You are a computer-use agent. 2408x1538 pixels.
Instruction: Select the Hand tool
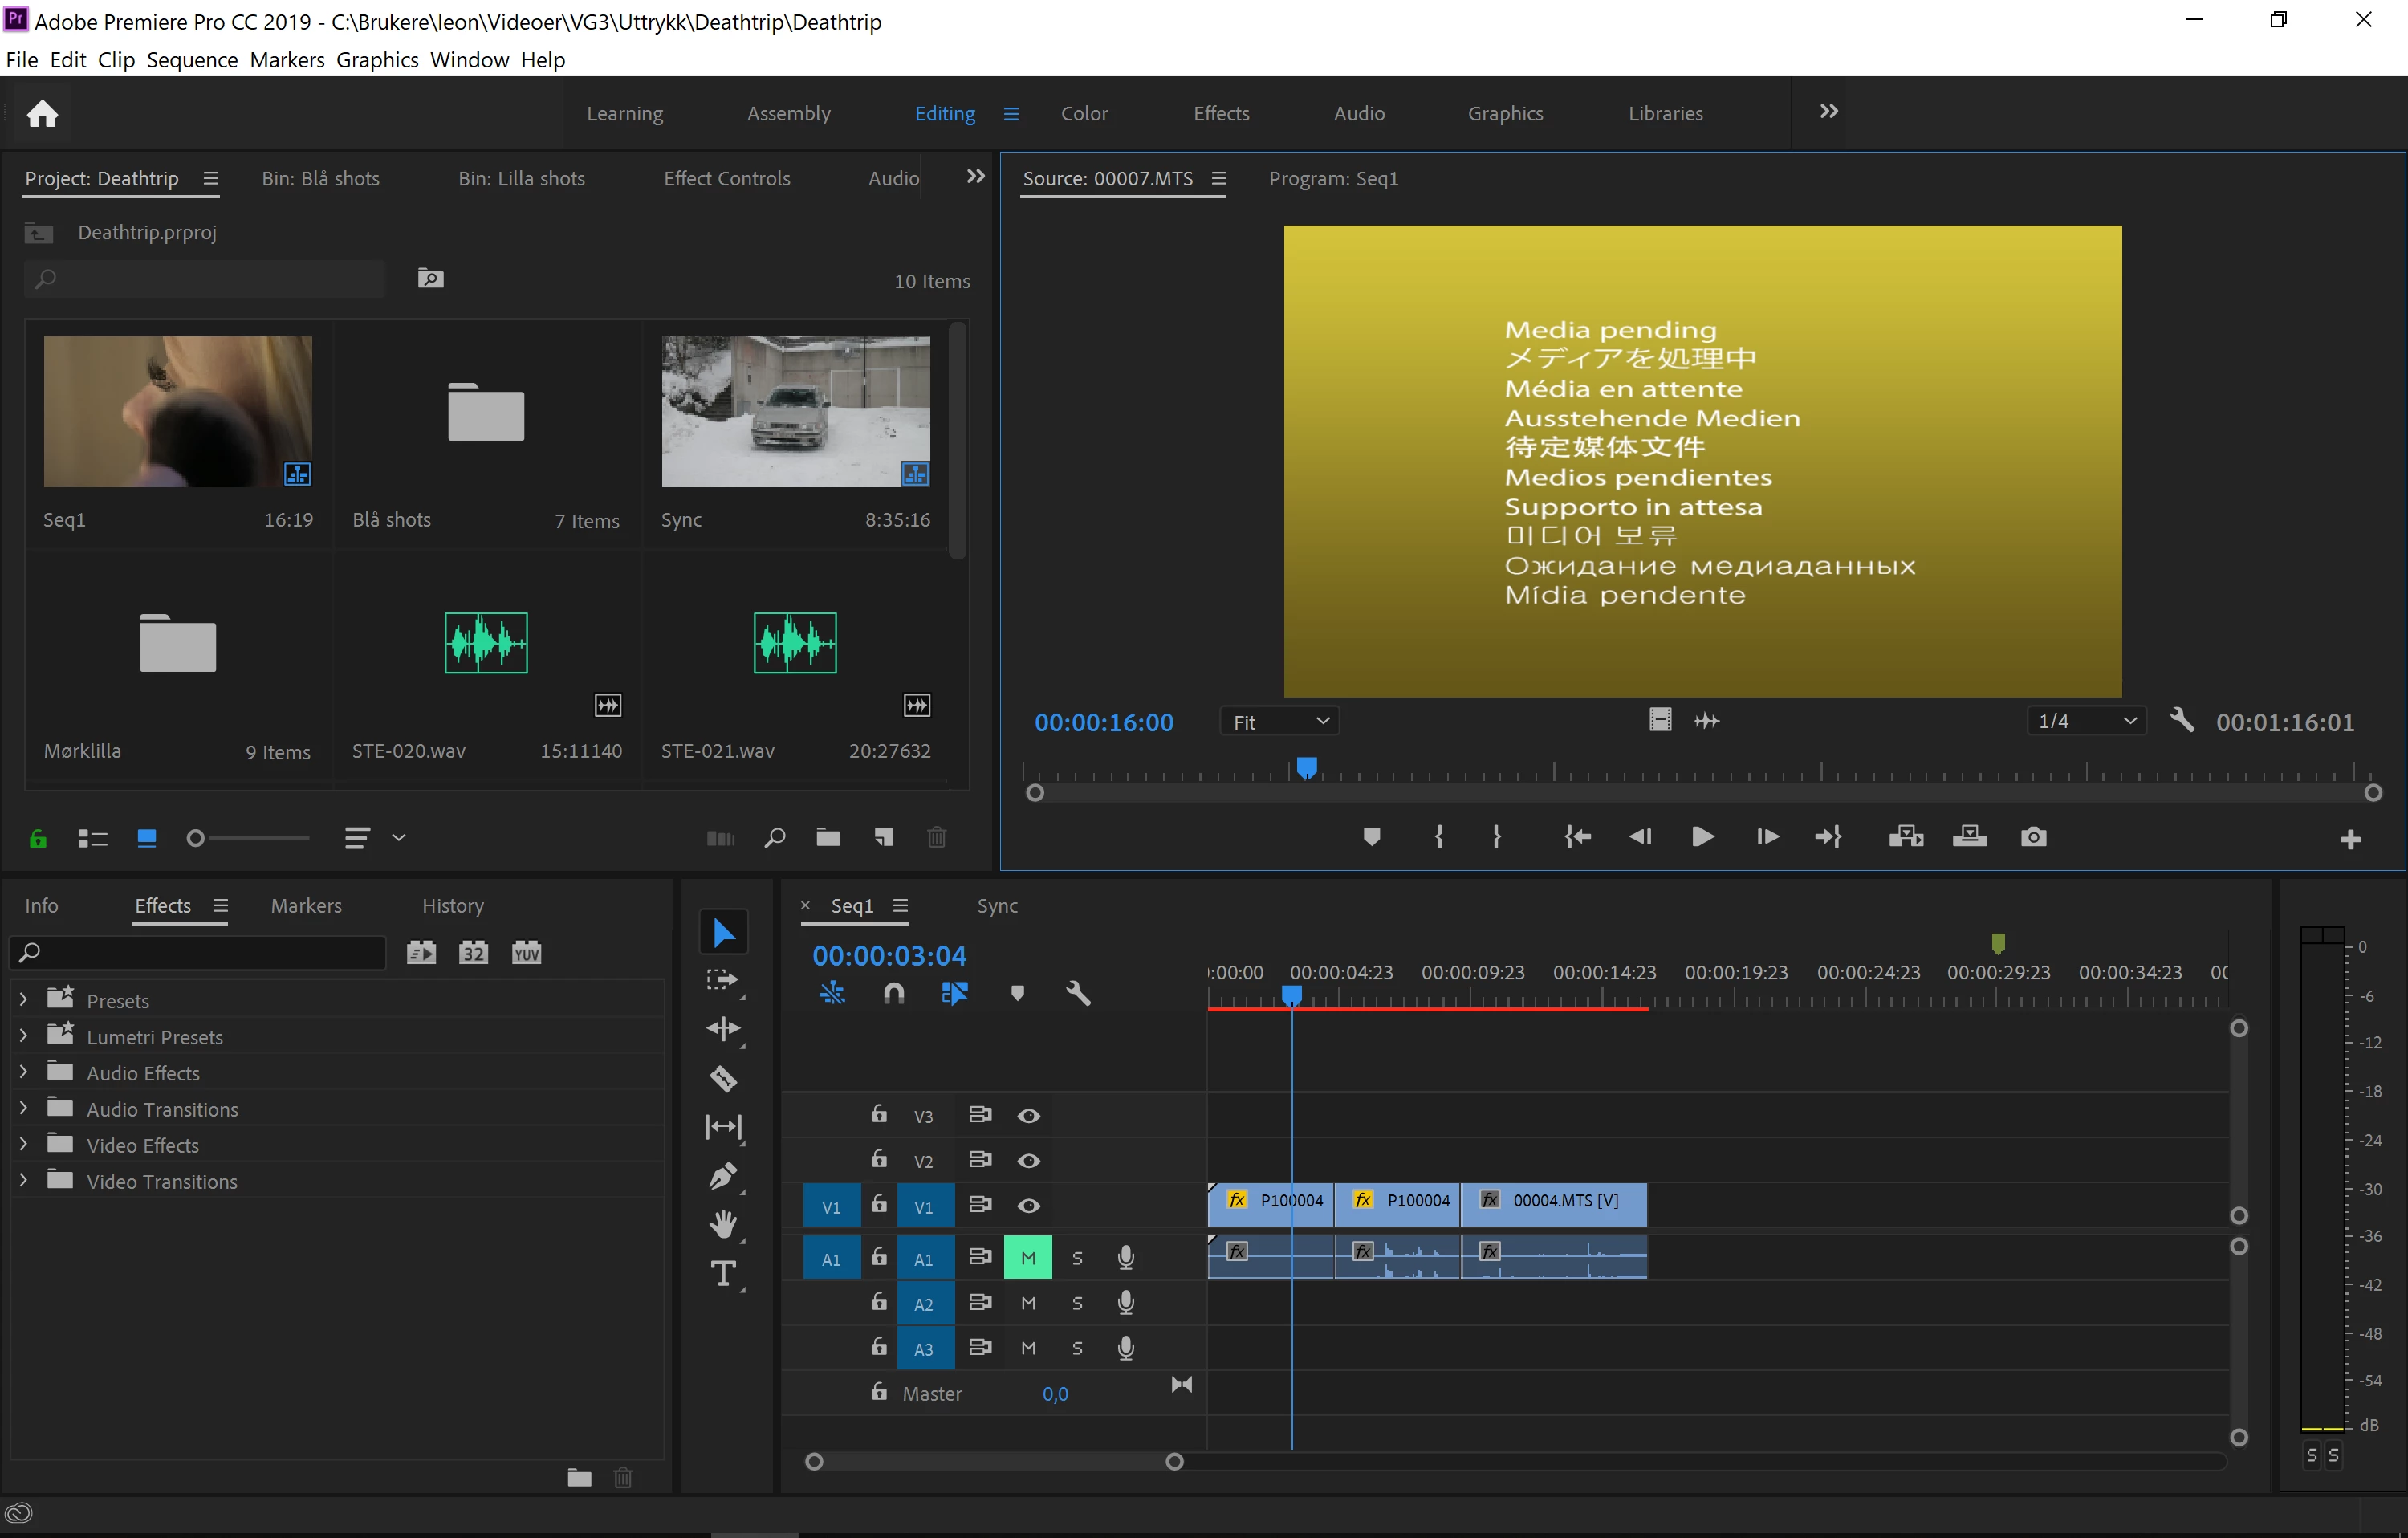(x=723, y=1224)
